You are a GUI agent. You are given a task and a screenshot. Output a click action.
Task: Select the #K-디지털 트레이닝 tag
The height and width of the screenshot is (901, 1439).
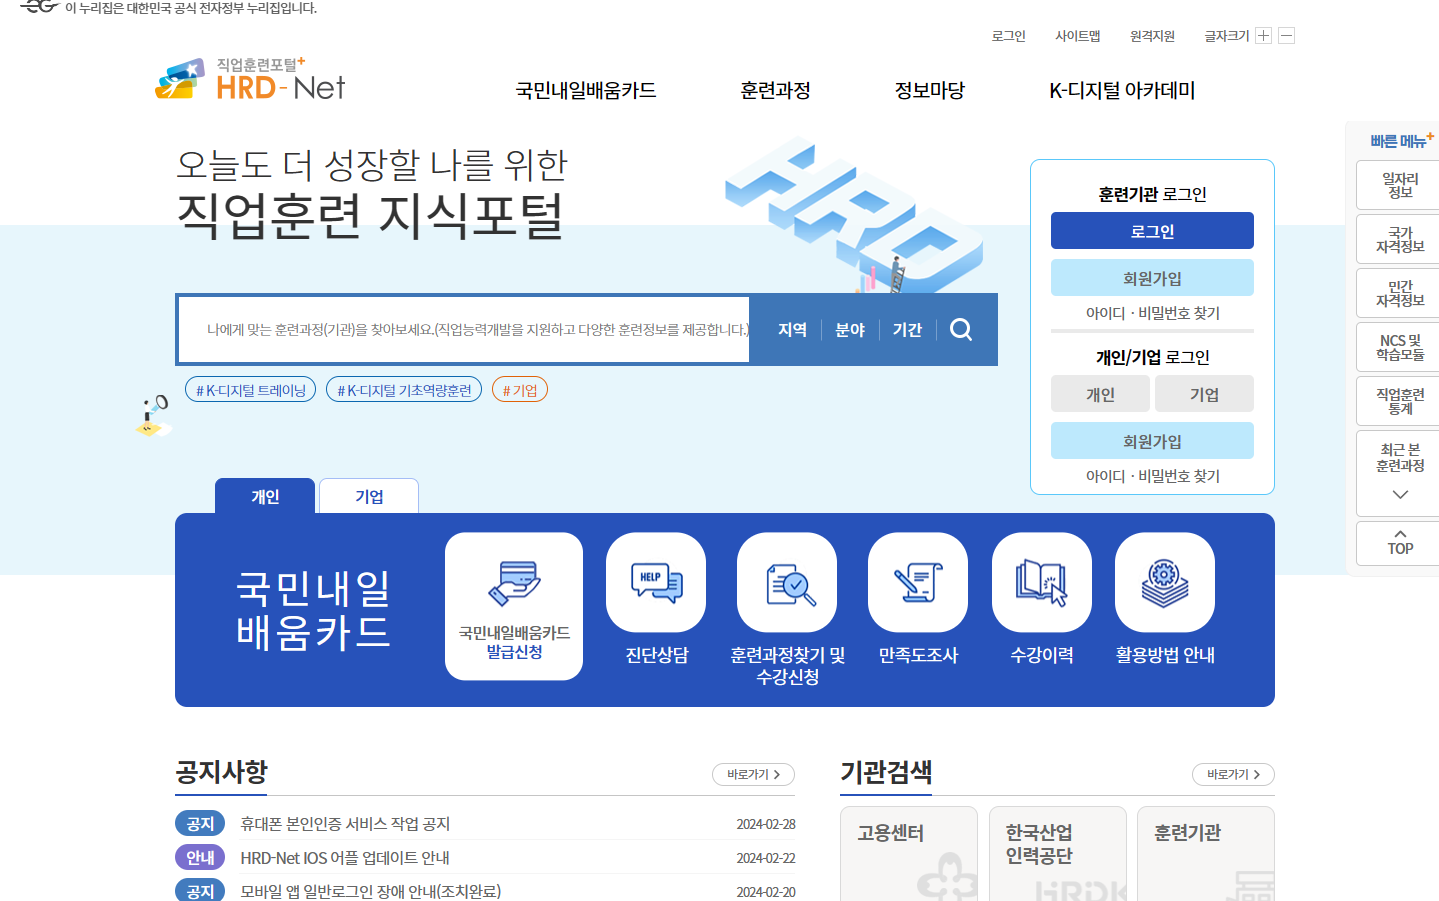coord(250,389)
